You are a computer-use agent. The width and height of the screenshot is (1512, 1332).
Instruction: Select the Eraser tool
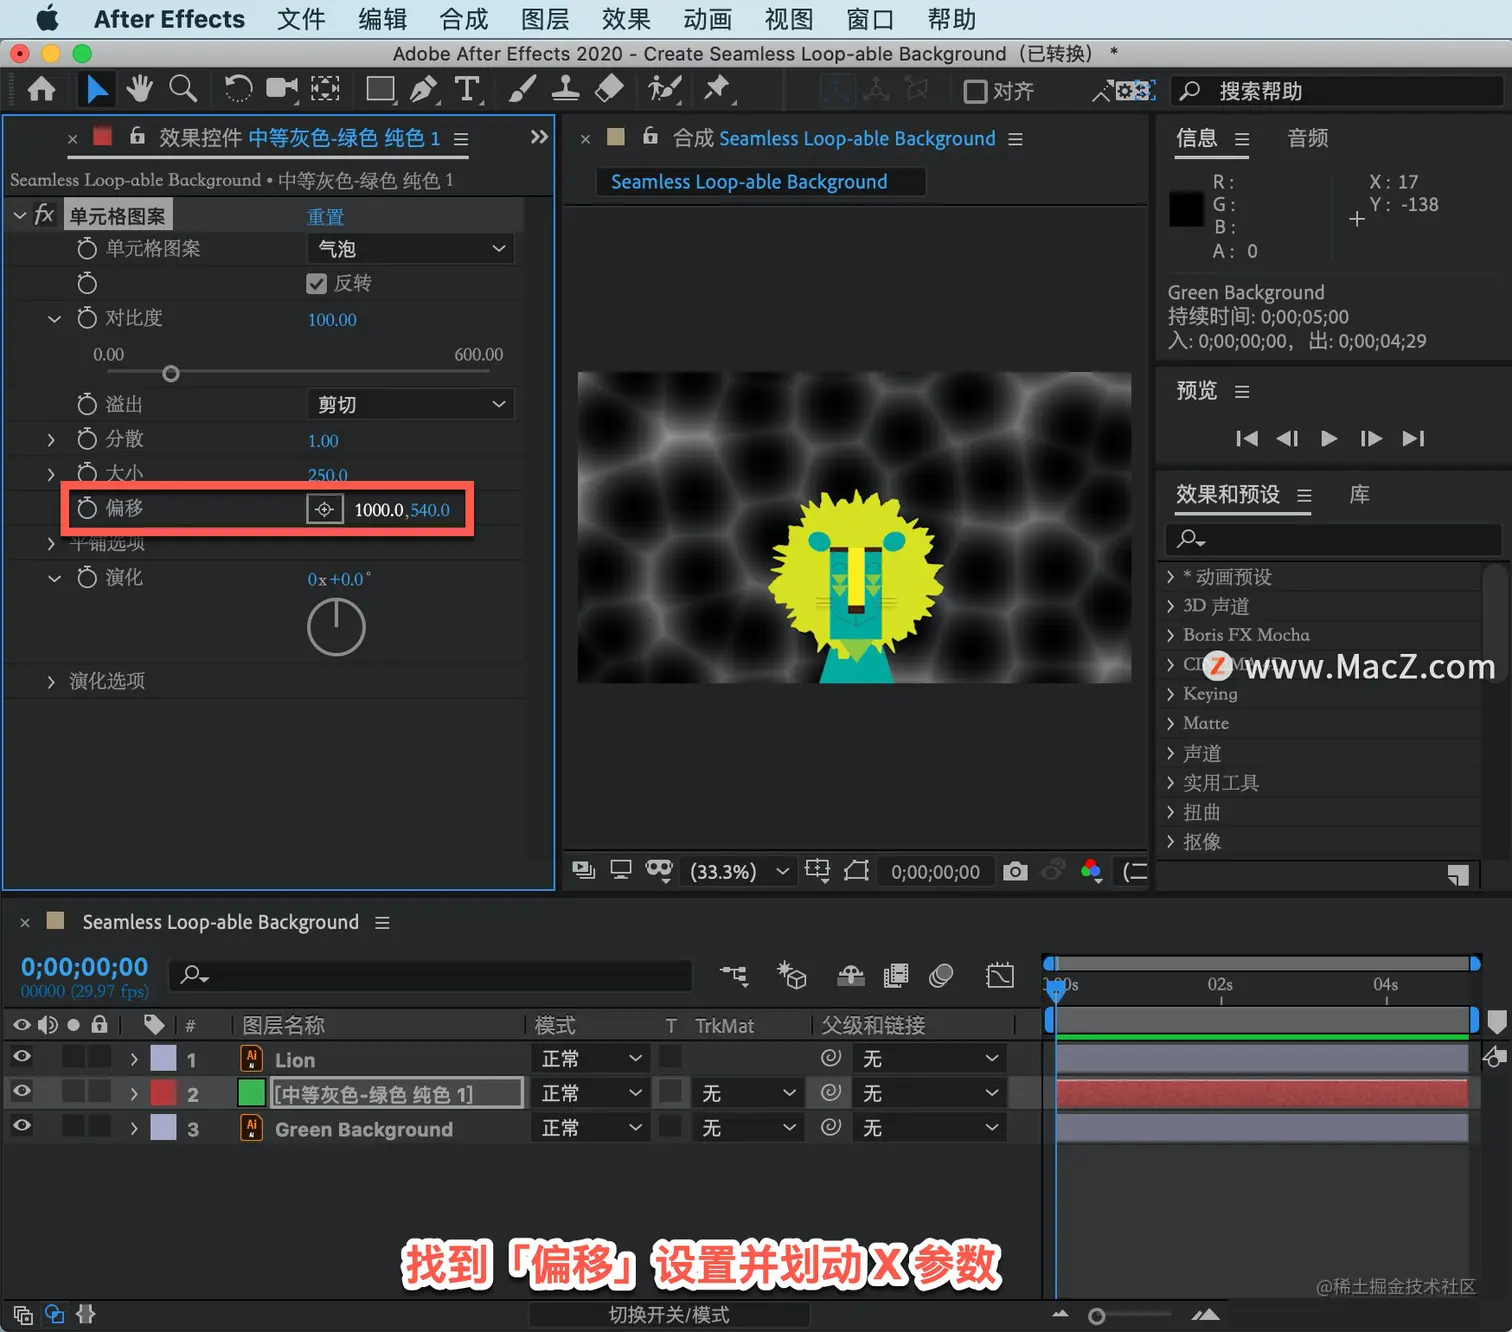click(609, 90)
